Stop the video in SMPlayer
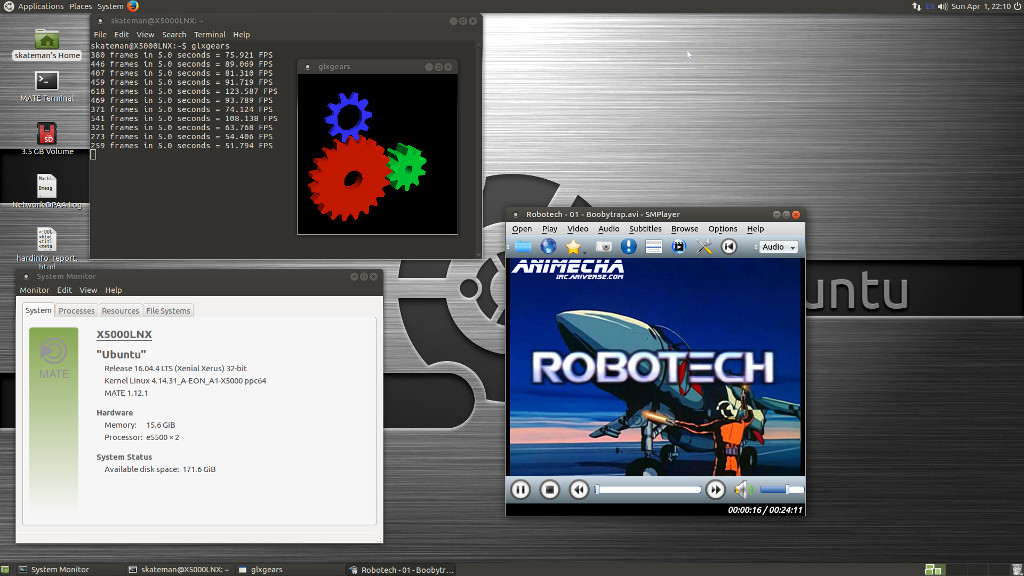 (550, 489)
